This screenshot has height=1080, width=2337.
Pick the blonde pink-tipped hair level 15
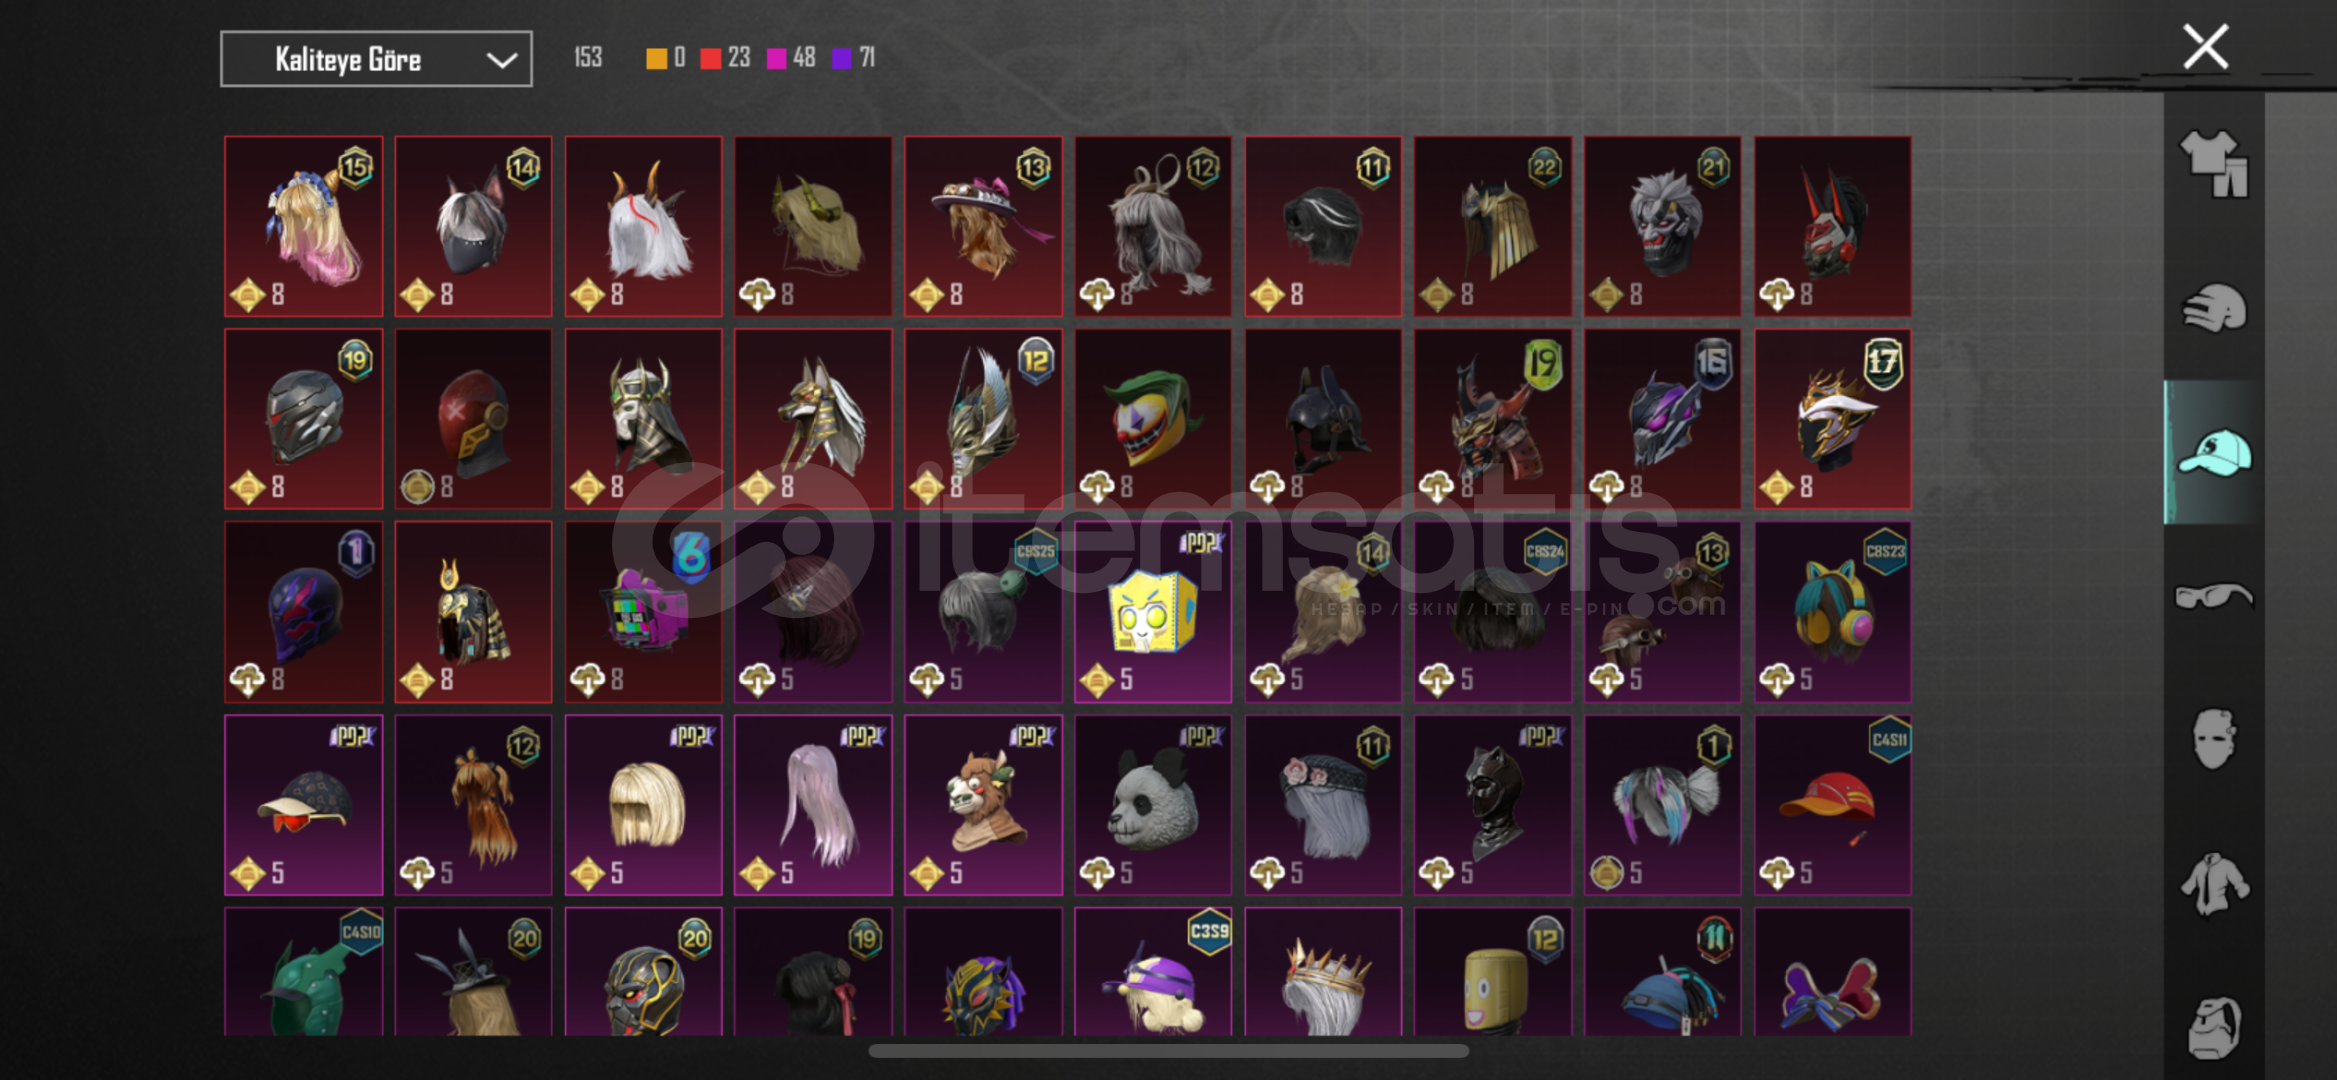tap(304, 227)
